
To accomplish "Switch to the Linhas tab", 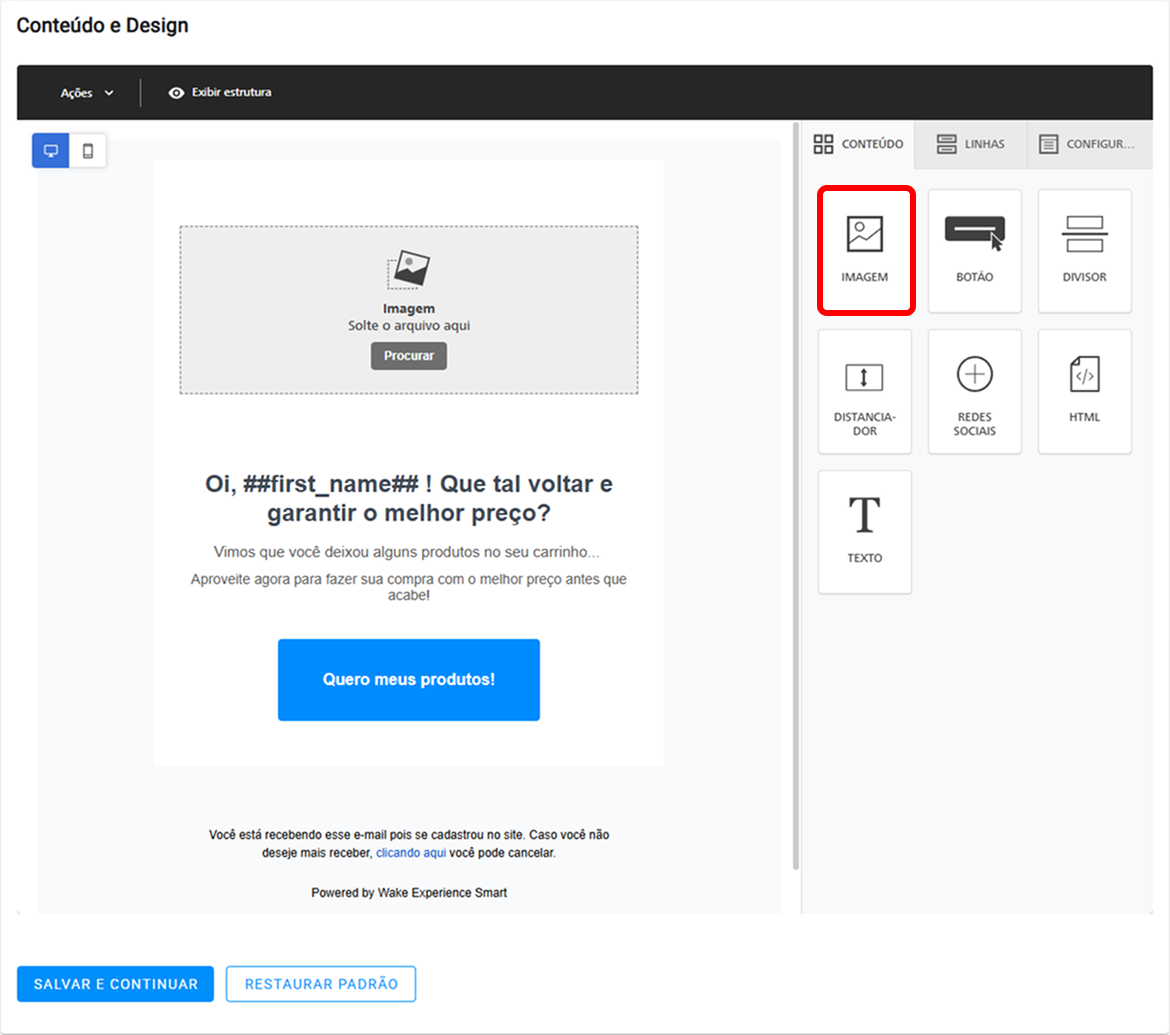I will (971, 144).
